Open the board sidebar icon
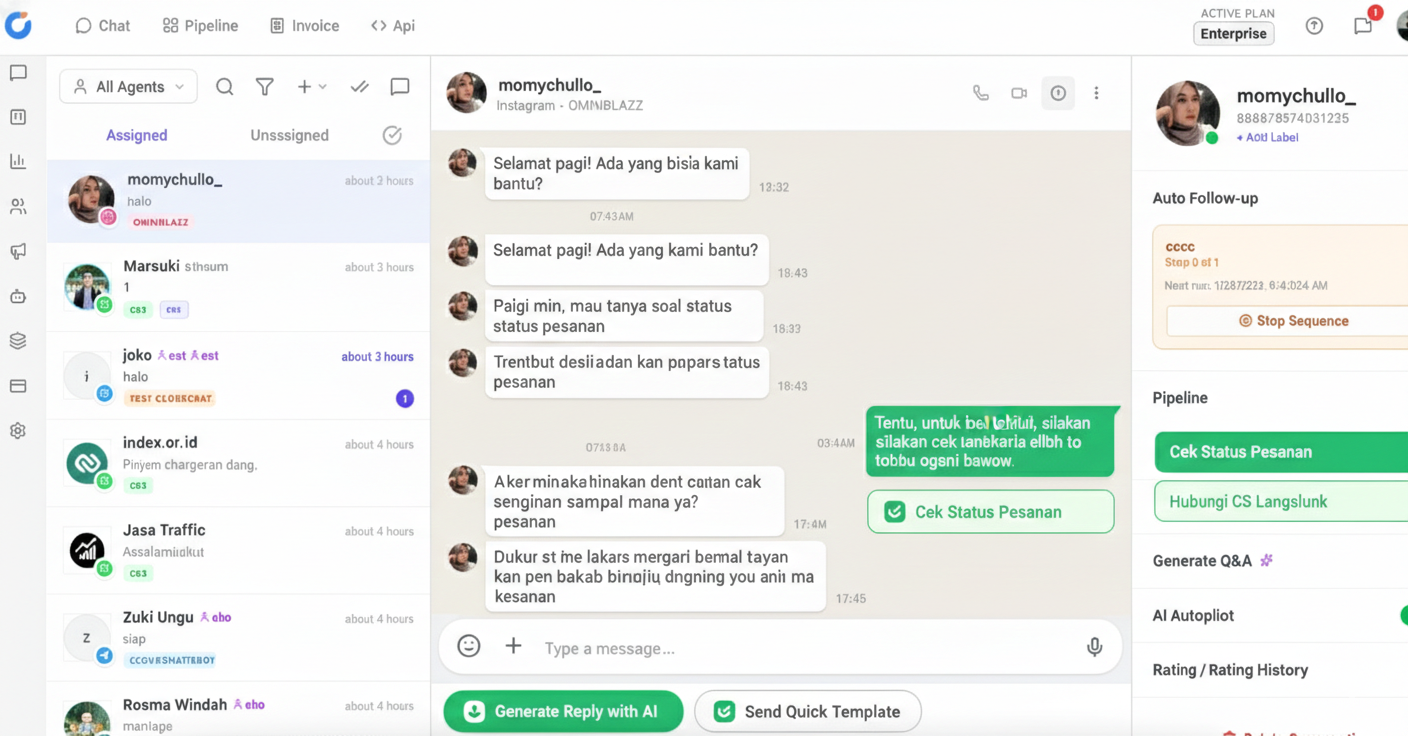This screenshot has height=736, width=1408. point(18,117)
